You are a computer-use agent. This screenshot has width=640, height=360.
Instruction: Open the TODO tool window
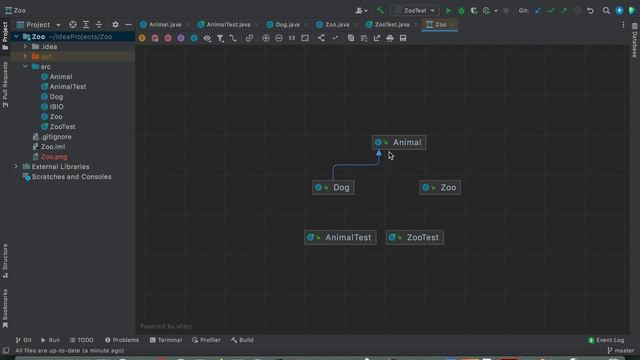point(82,340)
